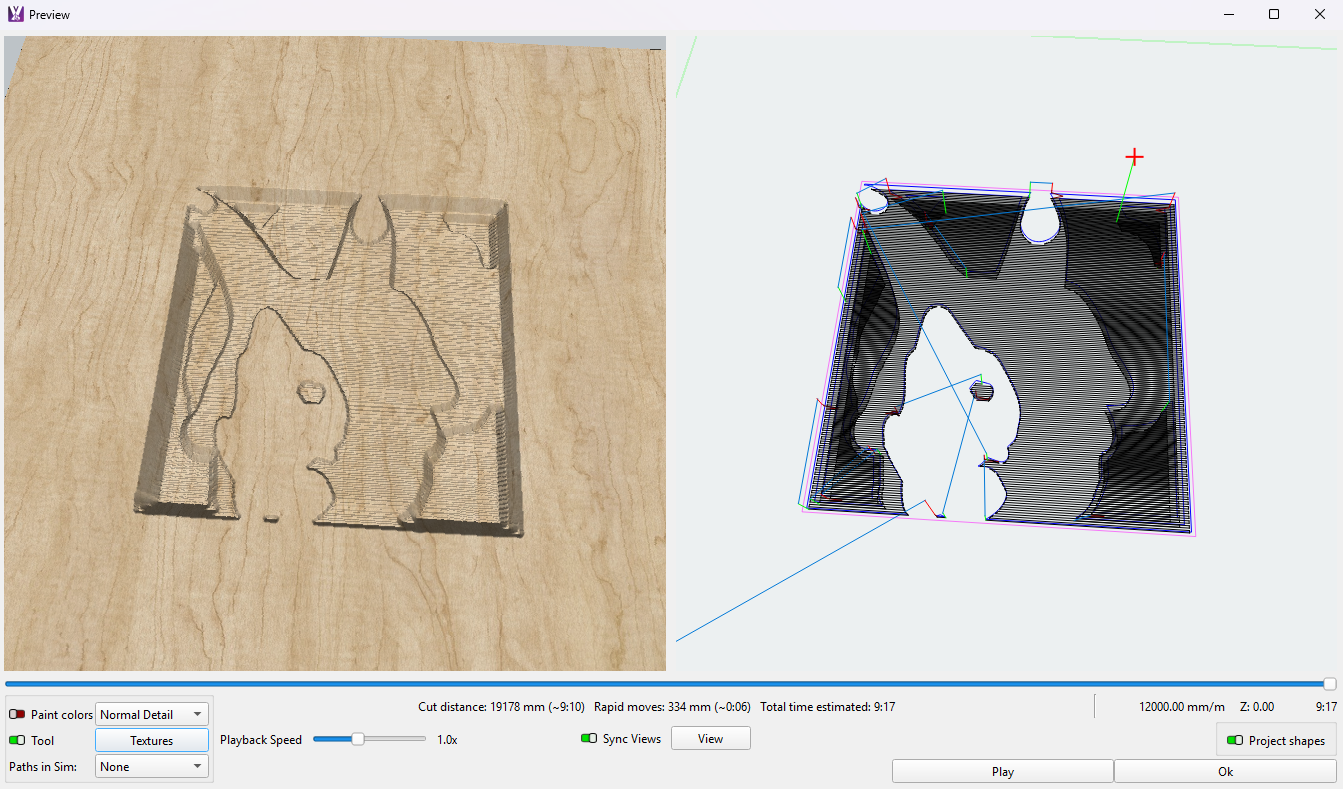Click the simulation timeline progress handle
Image resolution: width=1343 pixels, height=789 pixels.
point(1330,684)
